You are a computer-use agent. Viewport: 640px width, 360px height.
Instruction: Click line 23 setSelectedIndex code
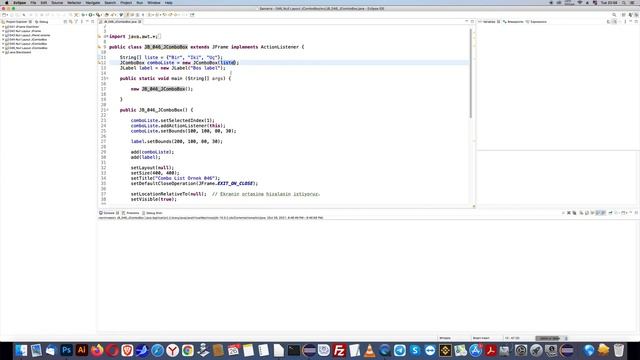point(172,120)
